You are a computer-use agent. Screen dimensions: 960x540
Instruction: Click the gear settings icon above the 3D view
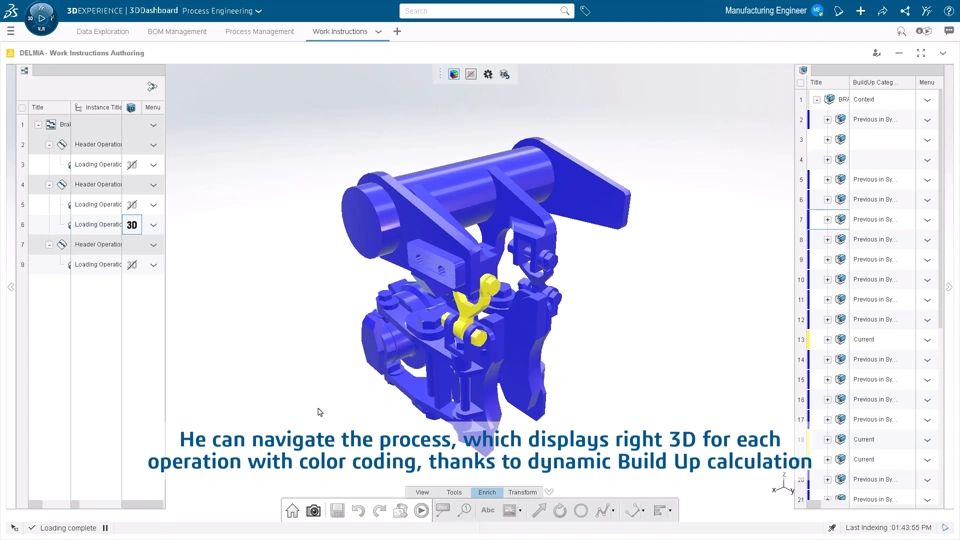[488, 74]
